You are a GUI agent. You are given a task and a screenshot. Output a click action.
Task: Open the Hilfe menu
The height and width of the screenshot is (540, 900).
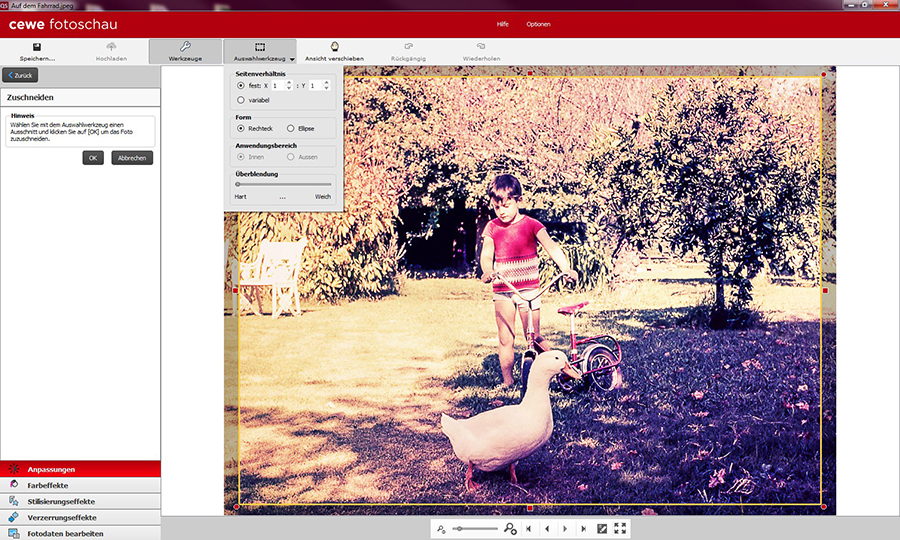[503, 24]
